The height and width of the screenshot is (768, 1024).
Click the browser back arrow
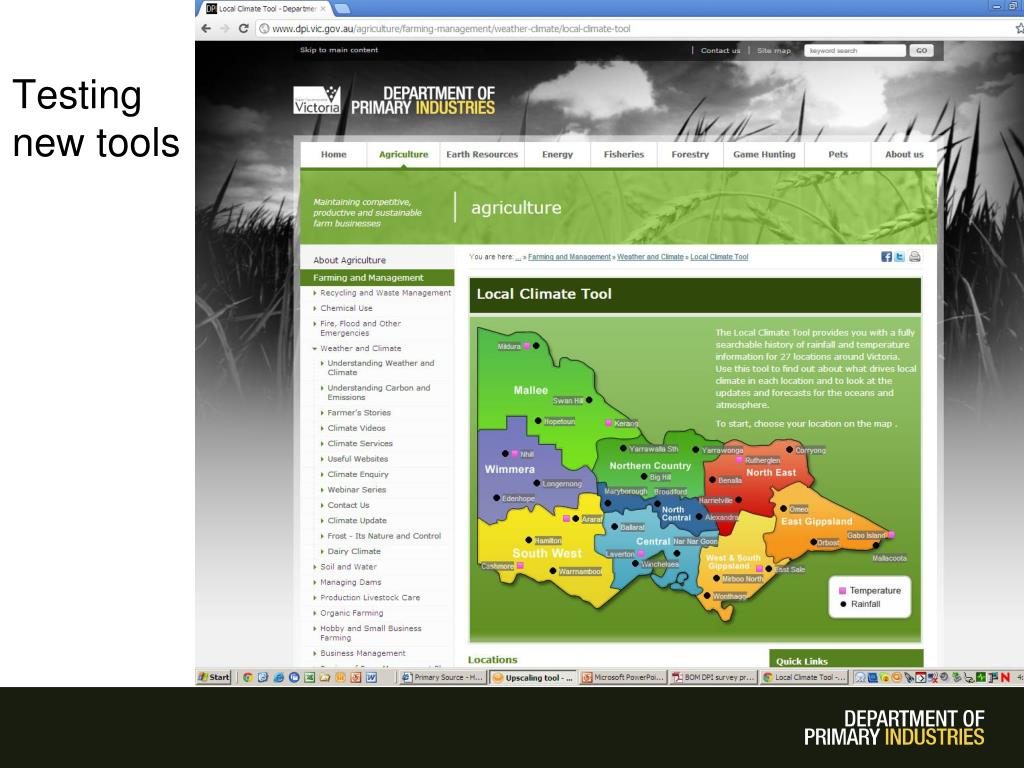[206, 29]
